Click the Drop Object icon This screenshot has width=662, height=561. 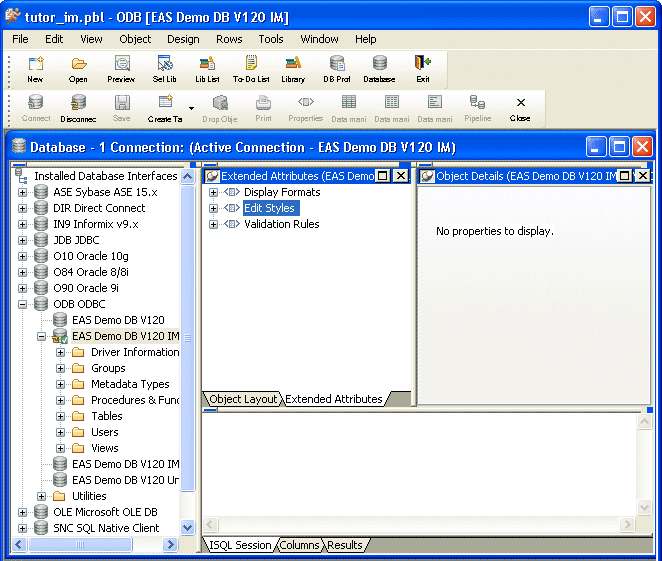click(220, 108)
